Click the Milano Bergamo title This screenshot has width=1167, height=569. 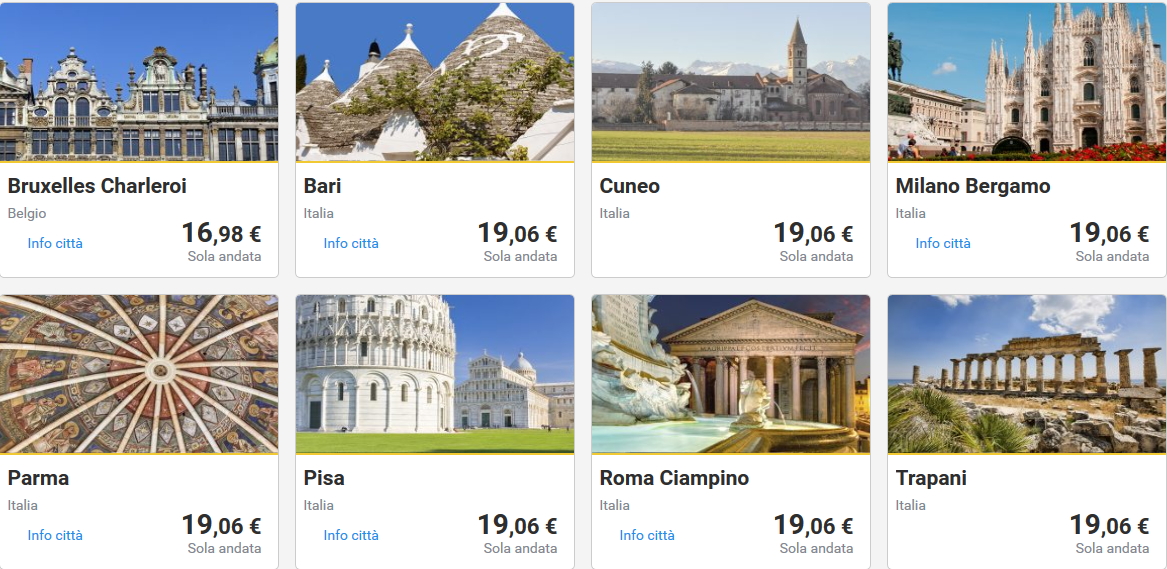(x=972, y=186)
